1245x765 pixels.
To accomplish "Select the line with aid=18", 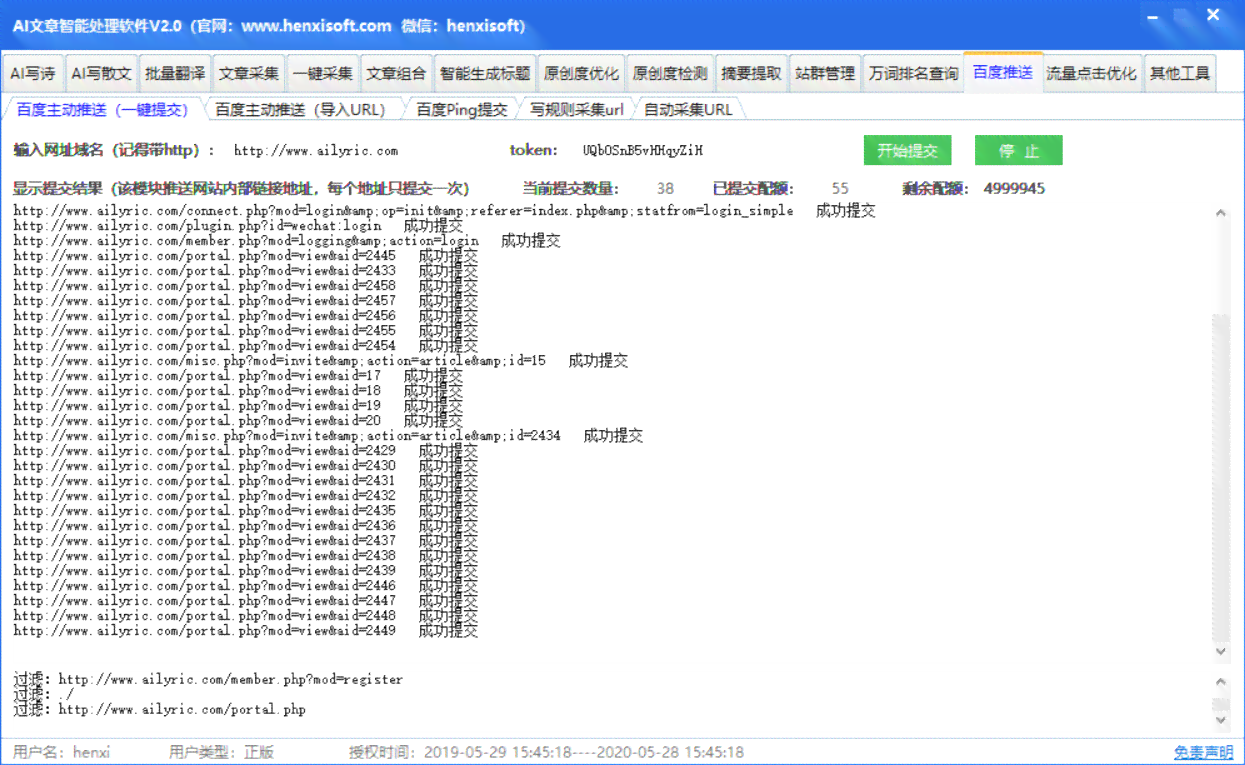I will pos(238,391).
